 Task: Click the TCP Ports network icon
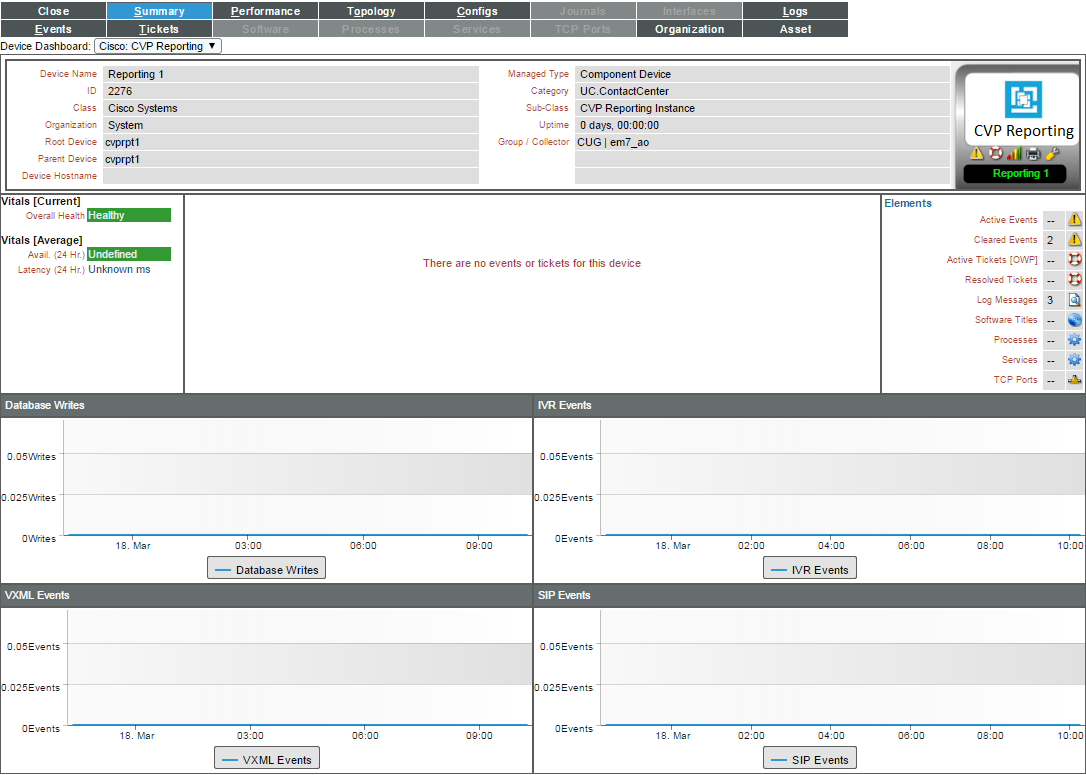coord(1074,380)
